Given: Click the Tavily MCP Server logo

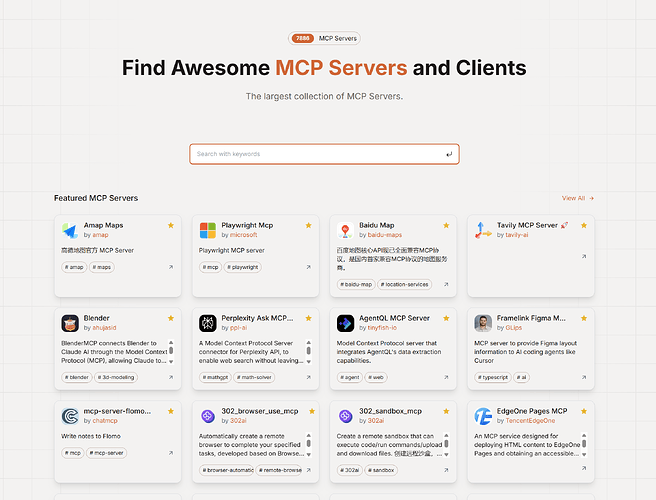Looking at the screenshot, I should [x=483, y=231].
